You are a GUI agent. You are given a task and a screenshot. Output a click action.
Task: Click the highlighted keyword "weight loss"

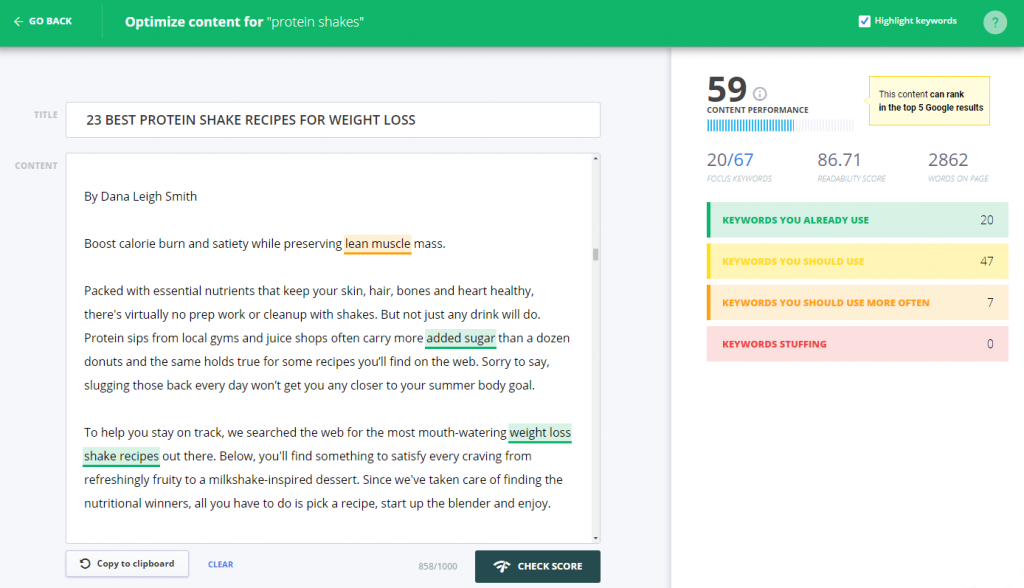point(540,433)
